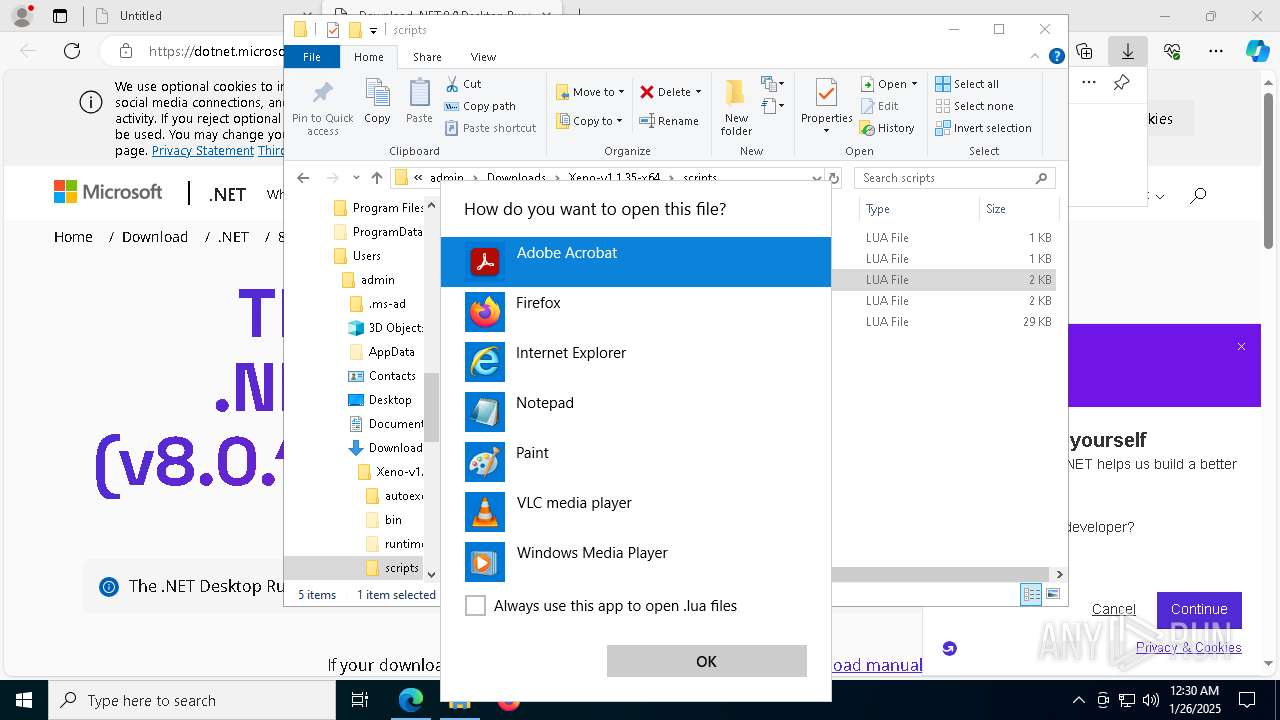Pick Internet Explorer in the open-with list
Screen dimensions: 1280x720
tap(635, 362)
